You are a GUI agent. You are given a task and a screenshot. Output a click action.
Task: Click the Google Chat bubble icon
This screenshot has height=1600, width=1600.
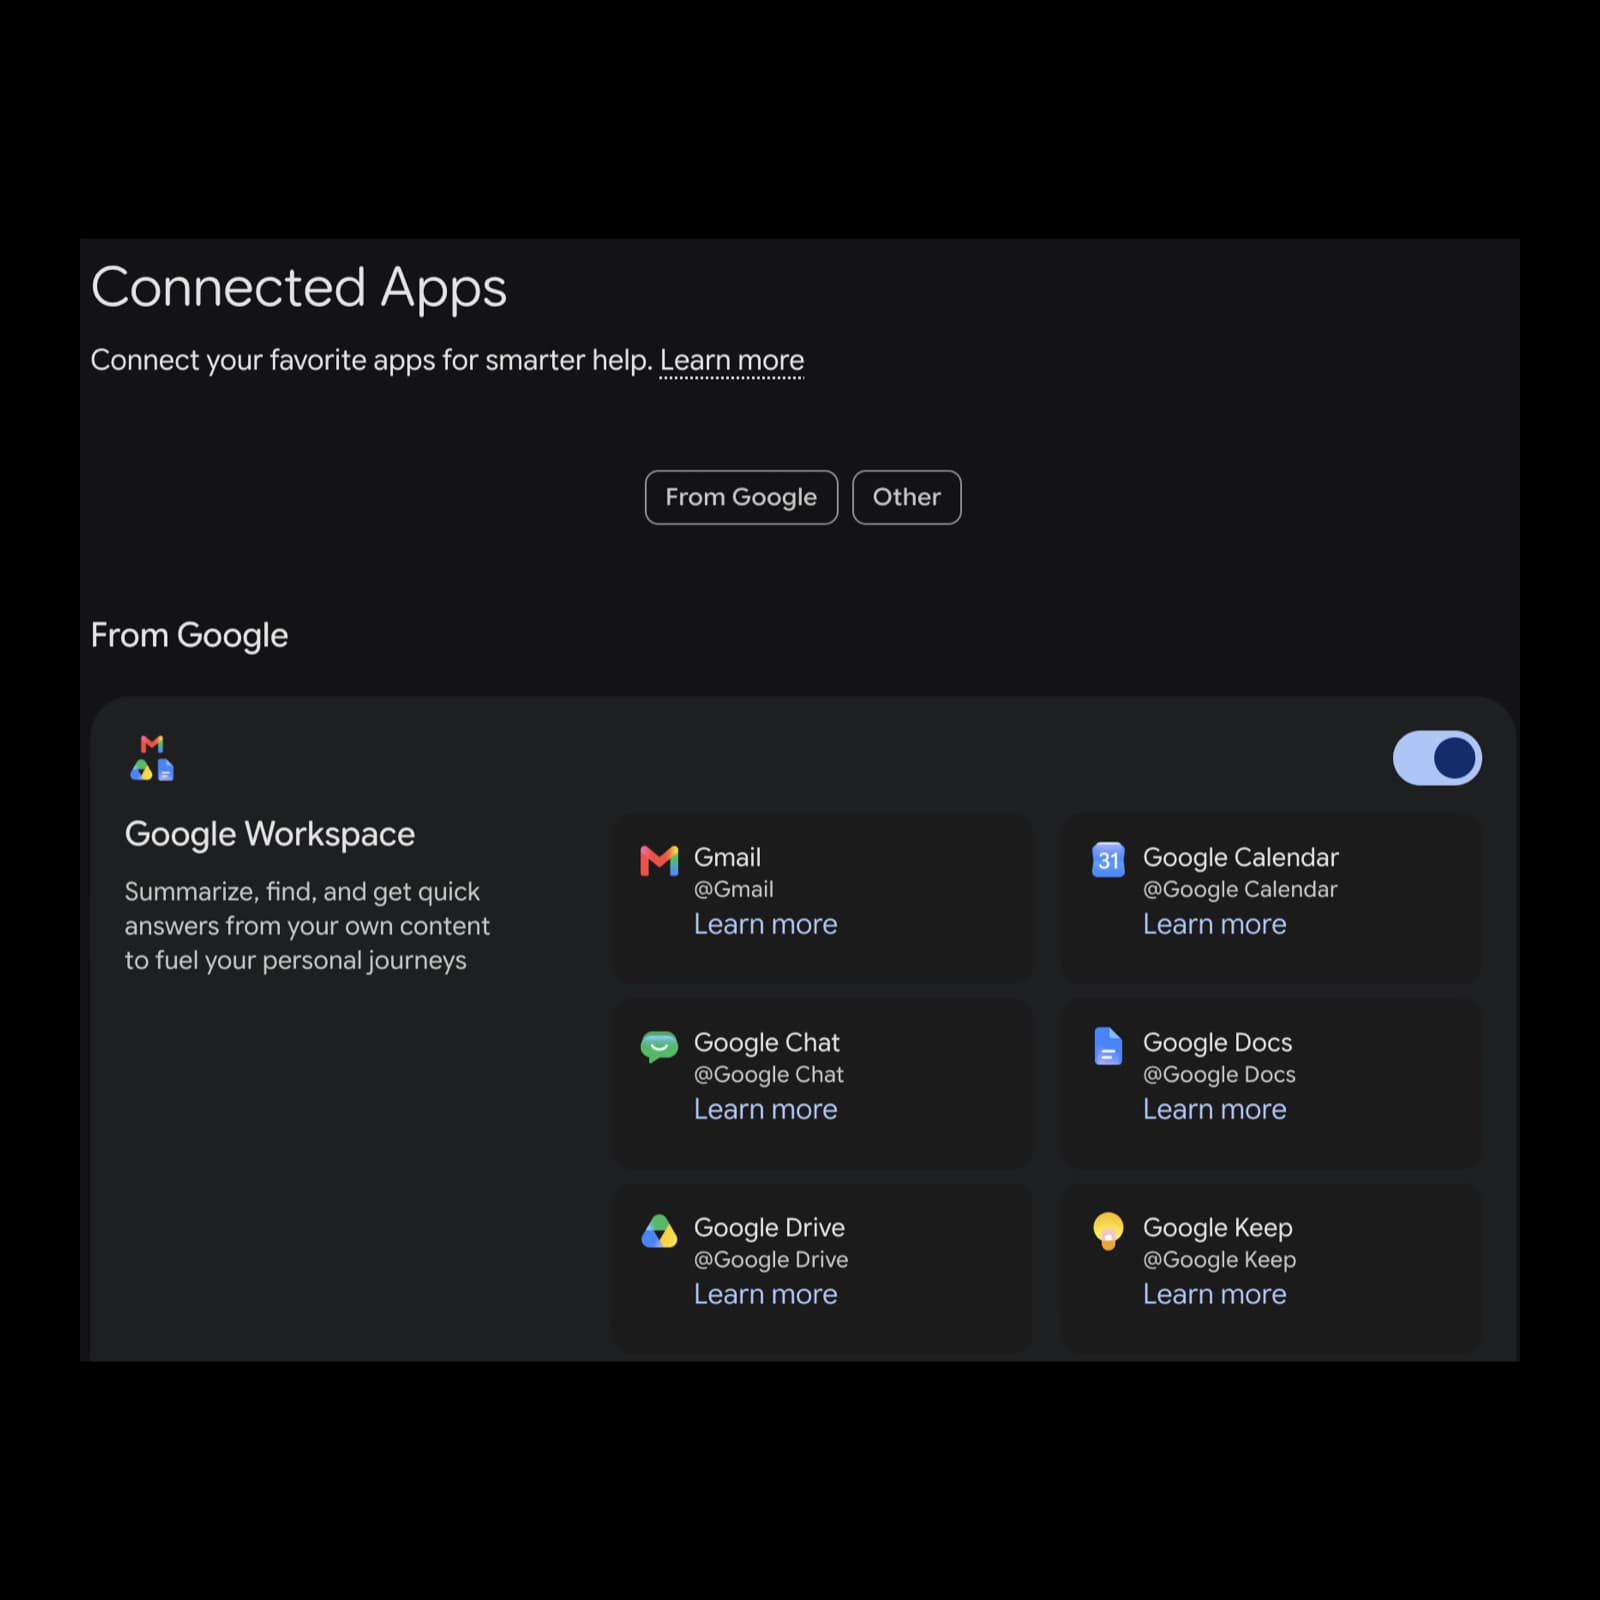[659, 1046]
